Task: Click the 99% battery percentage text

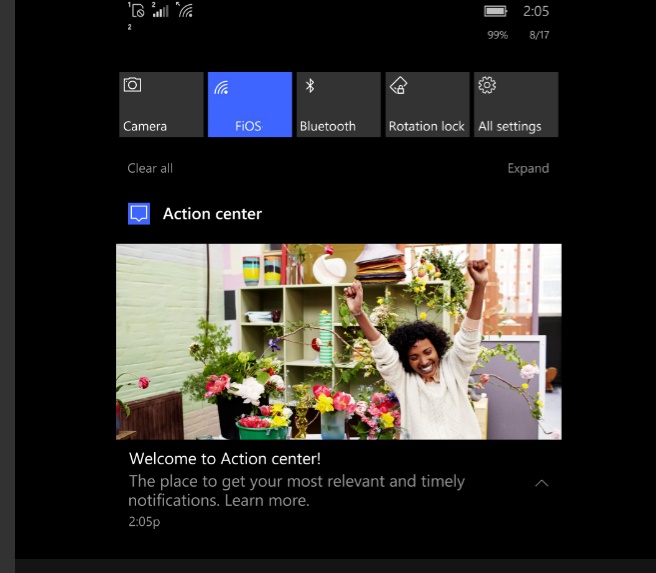Action: coord(497,35)
